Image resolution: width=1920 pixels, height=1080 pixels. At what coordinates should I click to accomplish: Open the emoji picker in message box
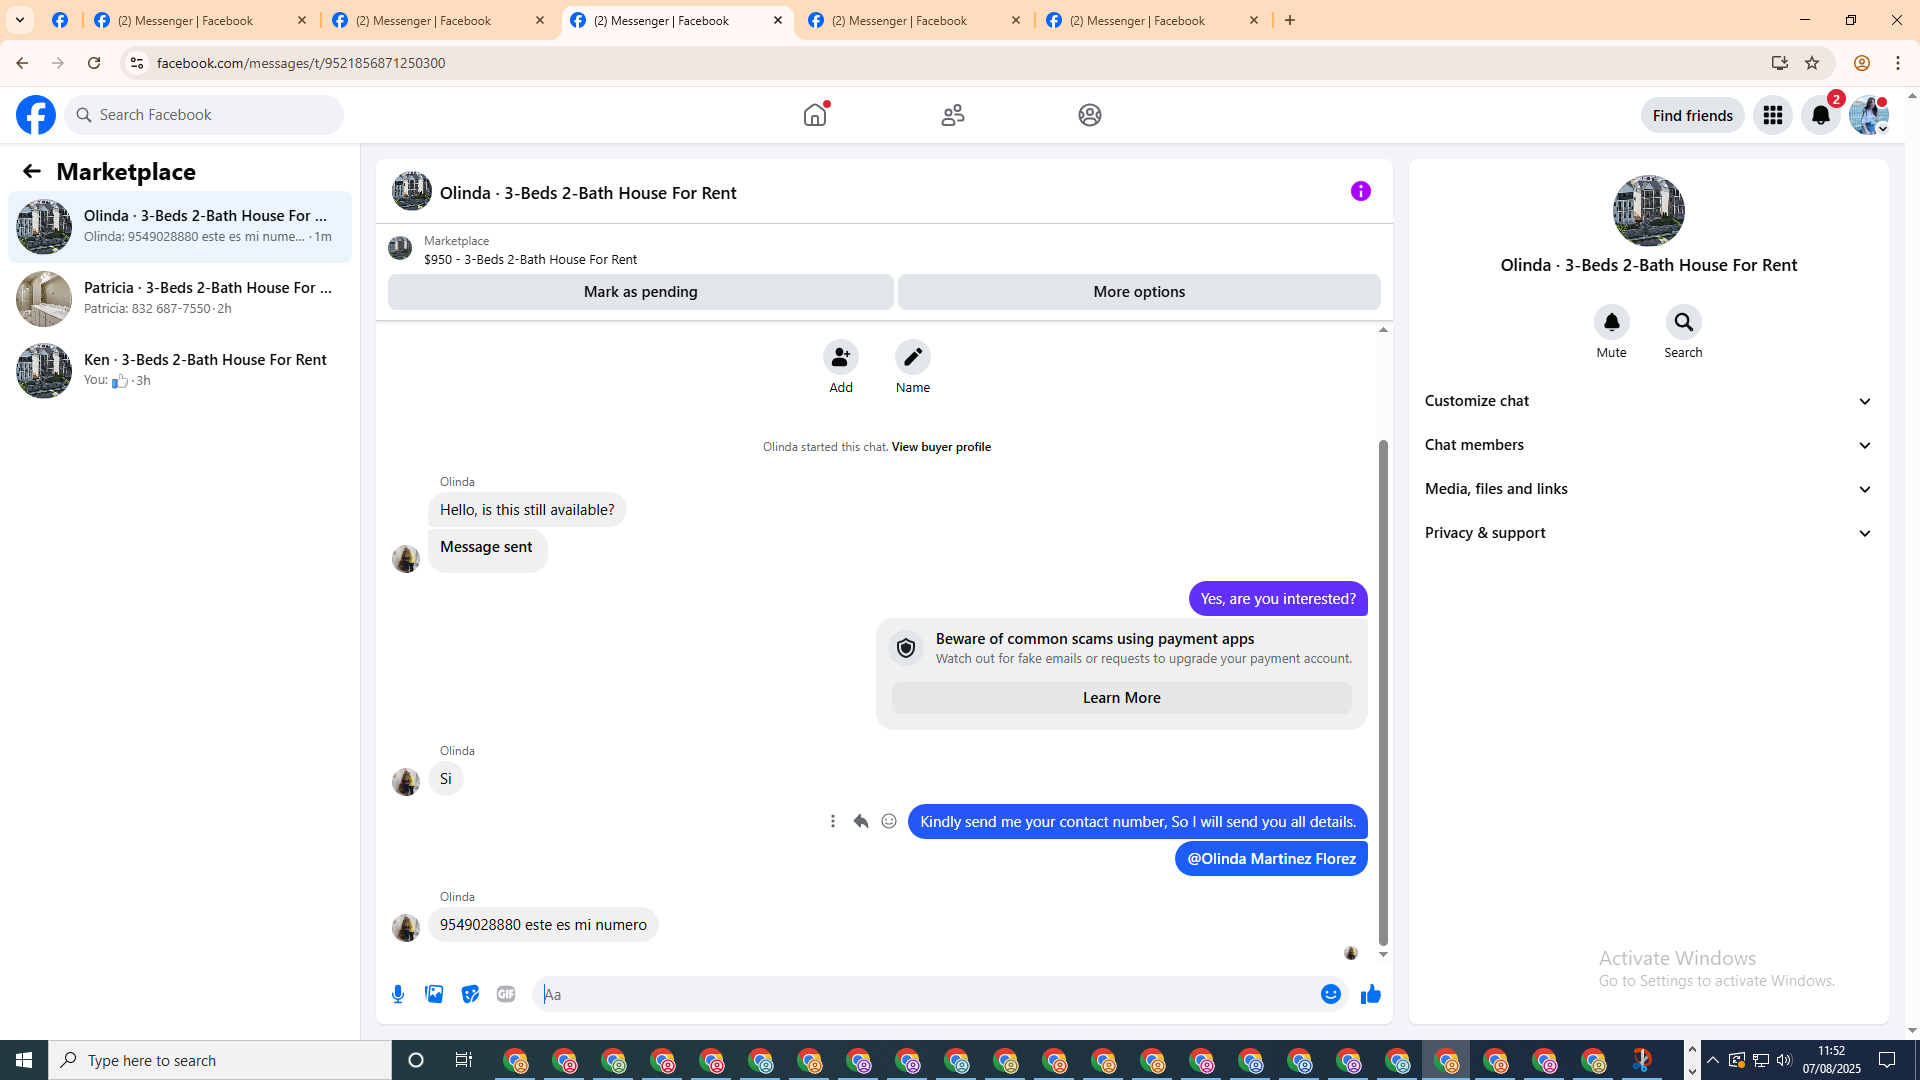coord(1330,994)
